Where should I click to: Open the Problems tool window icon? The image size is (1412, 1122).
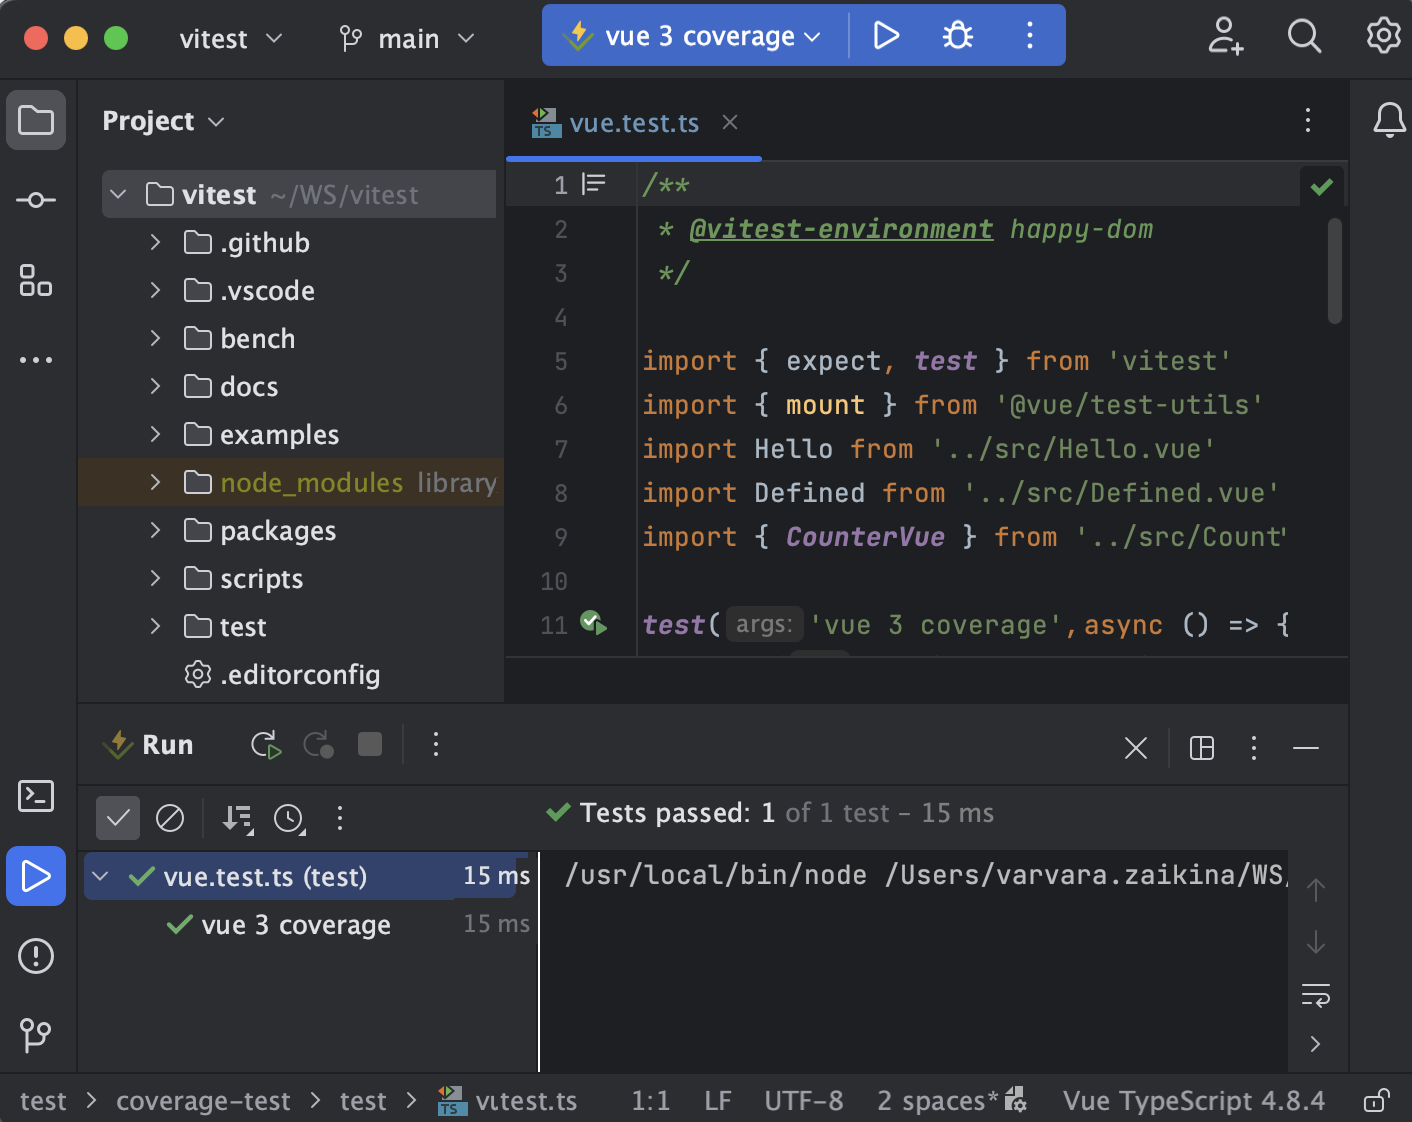[x=36, y=956]
